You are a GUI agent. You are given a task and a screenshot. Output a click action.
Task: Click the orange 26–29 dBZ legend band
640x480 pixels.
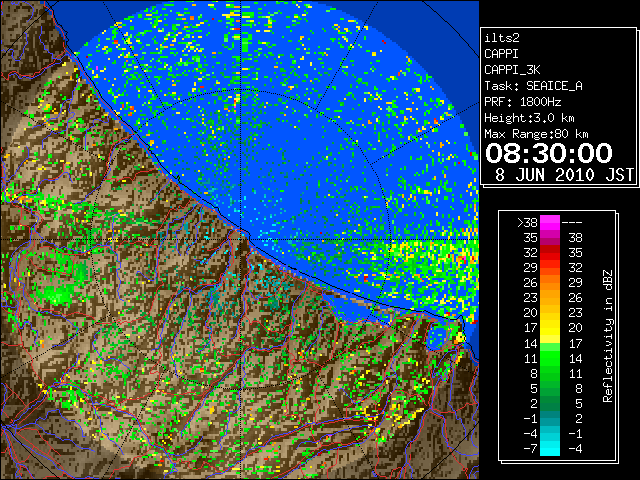tap(550, 283)
